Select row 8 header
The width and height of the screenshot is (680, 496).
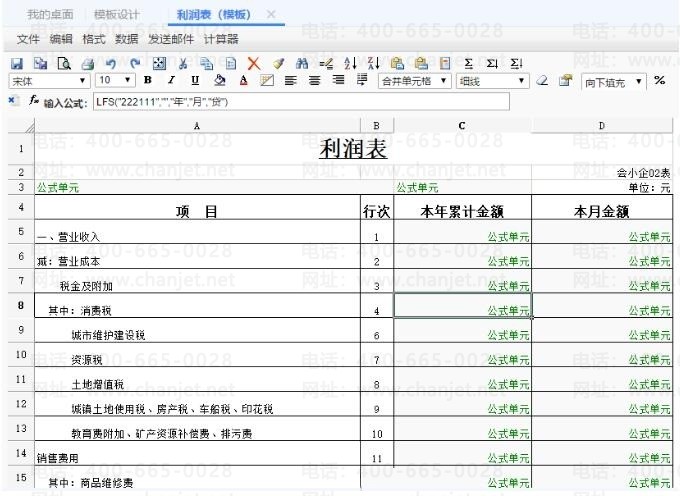click(21, 306)
